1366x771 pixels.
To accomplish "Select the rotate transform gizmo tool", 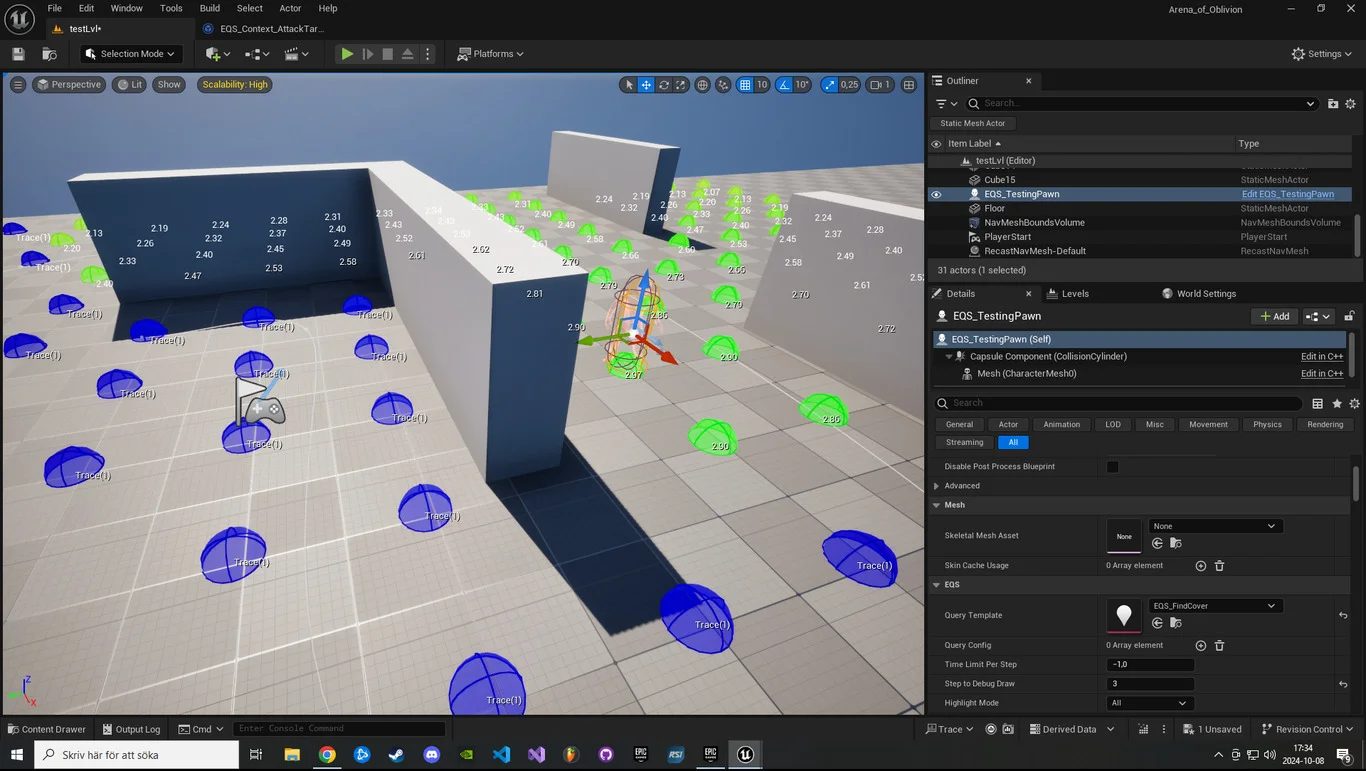I will [x=664, y=85].
